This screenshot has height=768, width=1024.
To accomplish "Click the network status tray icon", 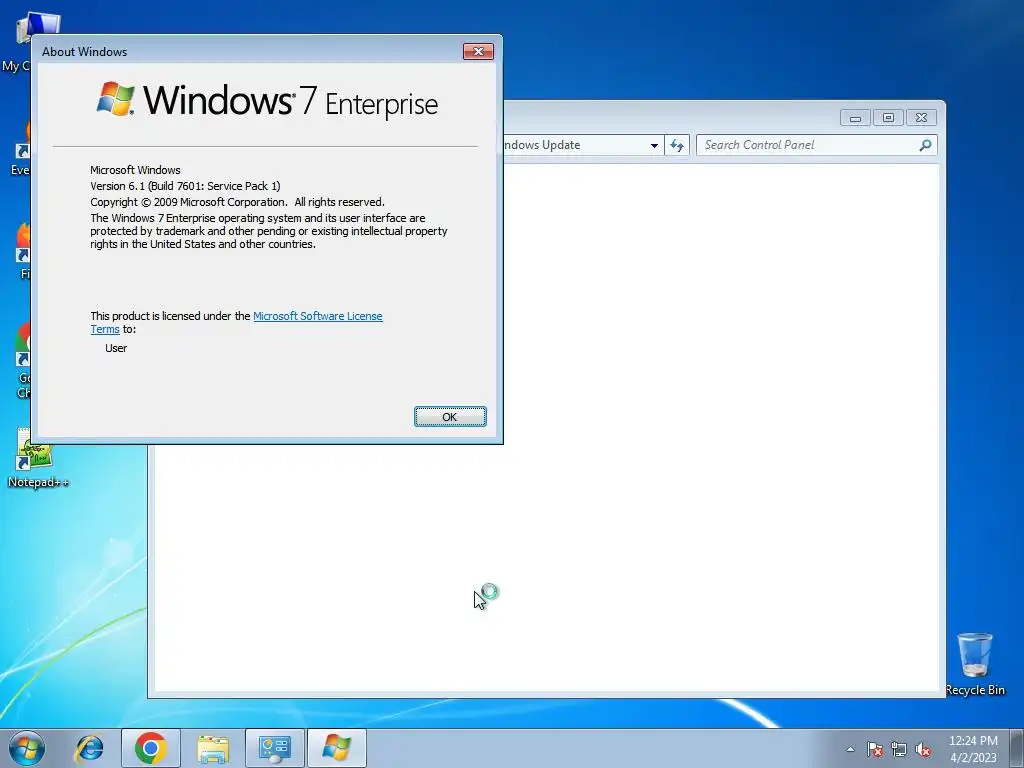I will [x=899, y=749].
